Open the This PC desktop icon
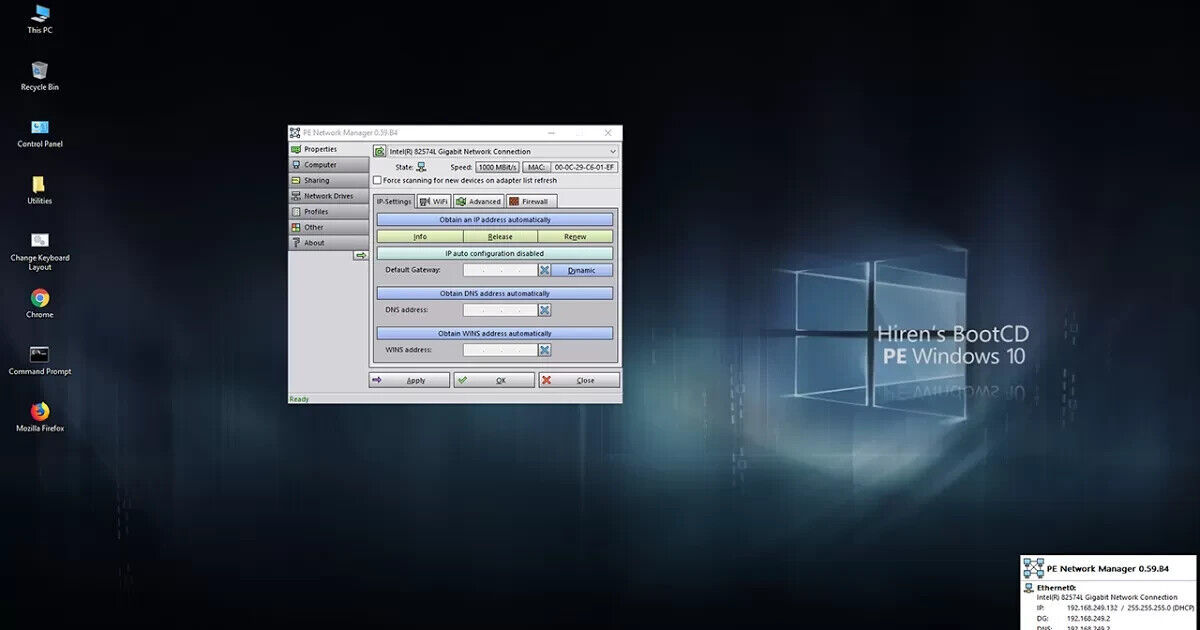 coord(40,19)
